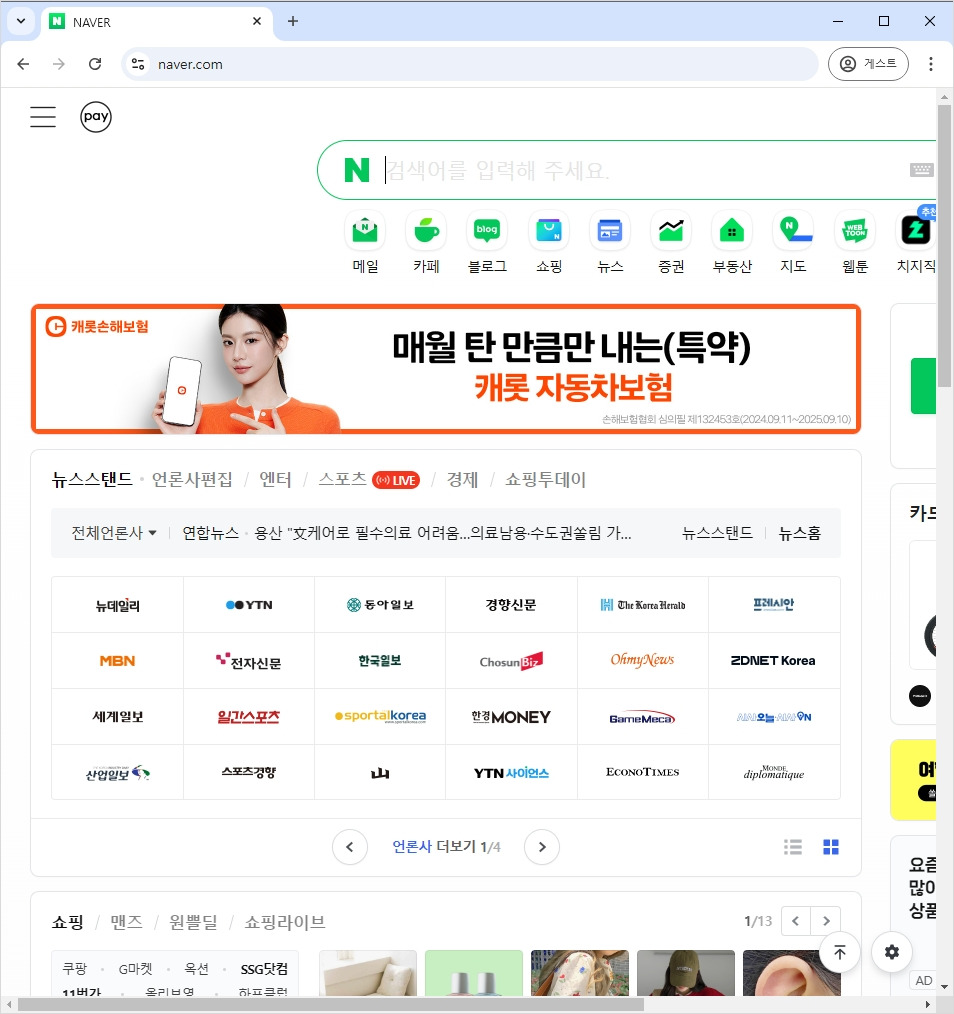
Task: Open the 뉴스홈 link
Action: pos(799,533)
